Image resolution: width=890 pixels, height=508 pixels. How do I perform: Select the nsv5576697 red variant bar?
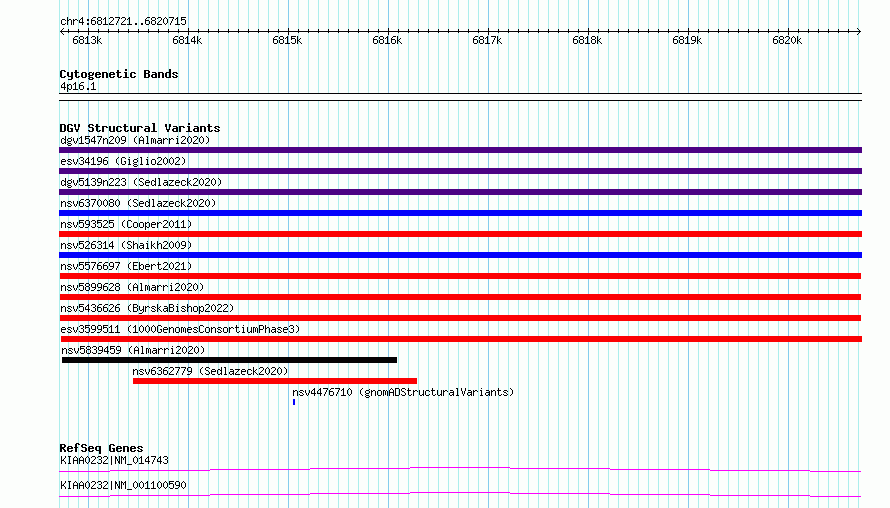460,276
